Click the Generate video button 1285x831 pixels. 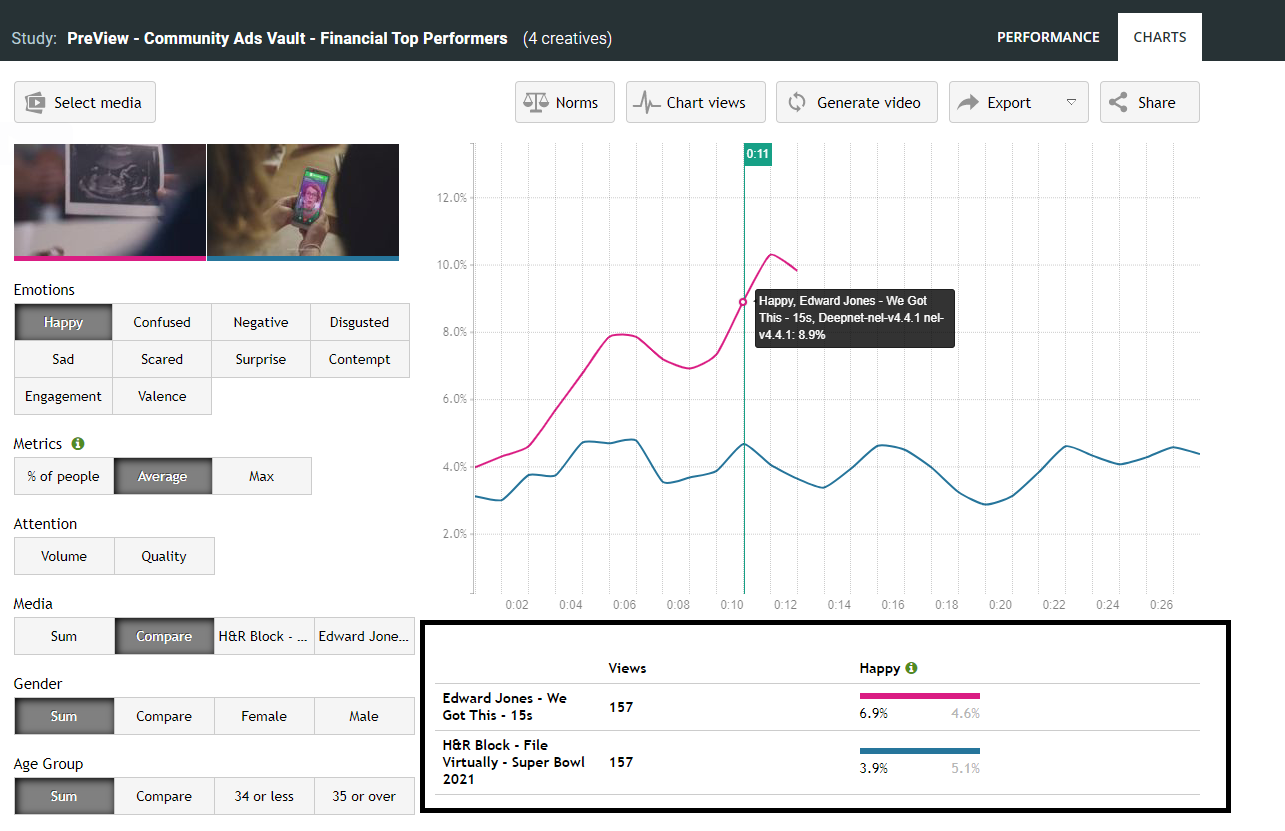[857, 102]
